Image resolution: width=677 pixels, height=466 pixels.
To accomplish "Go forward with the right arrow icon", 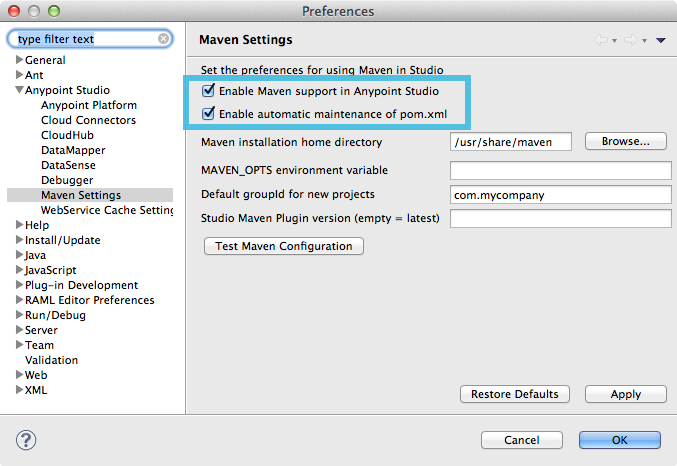I will pos(631,40).
